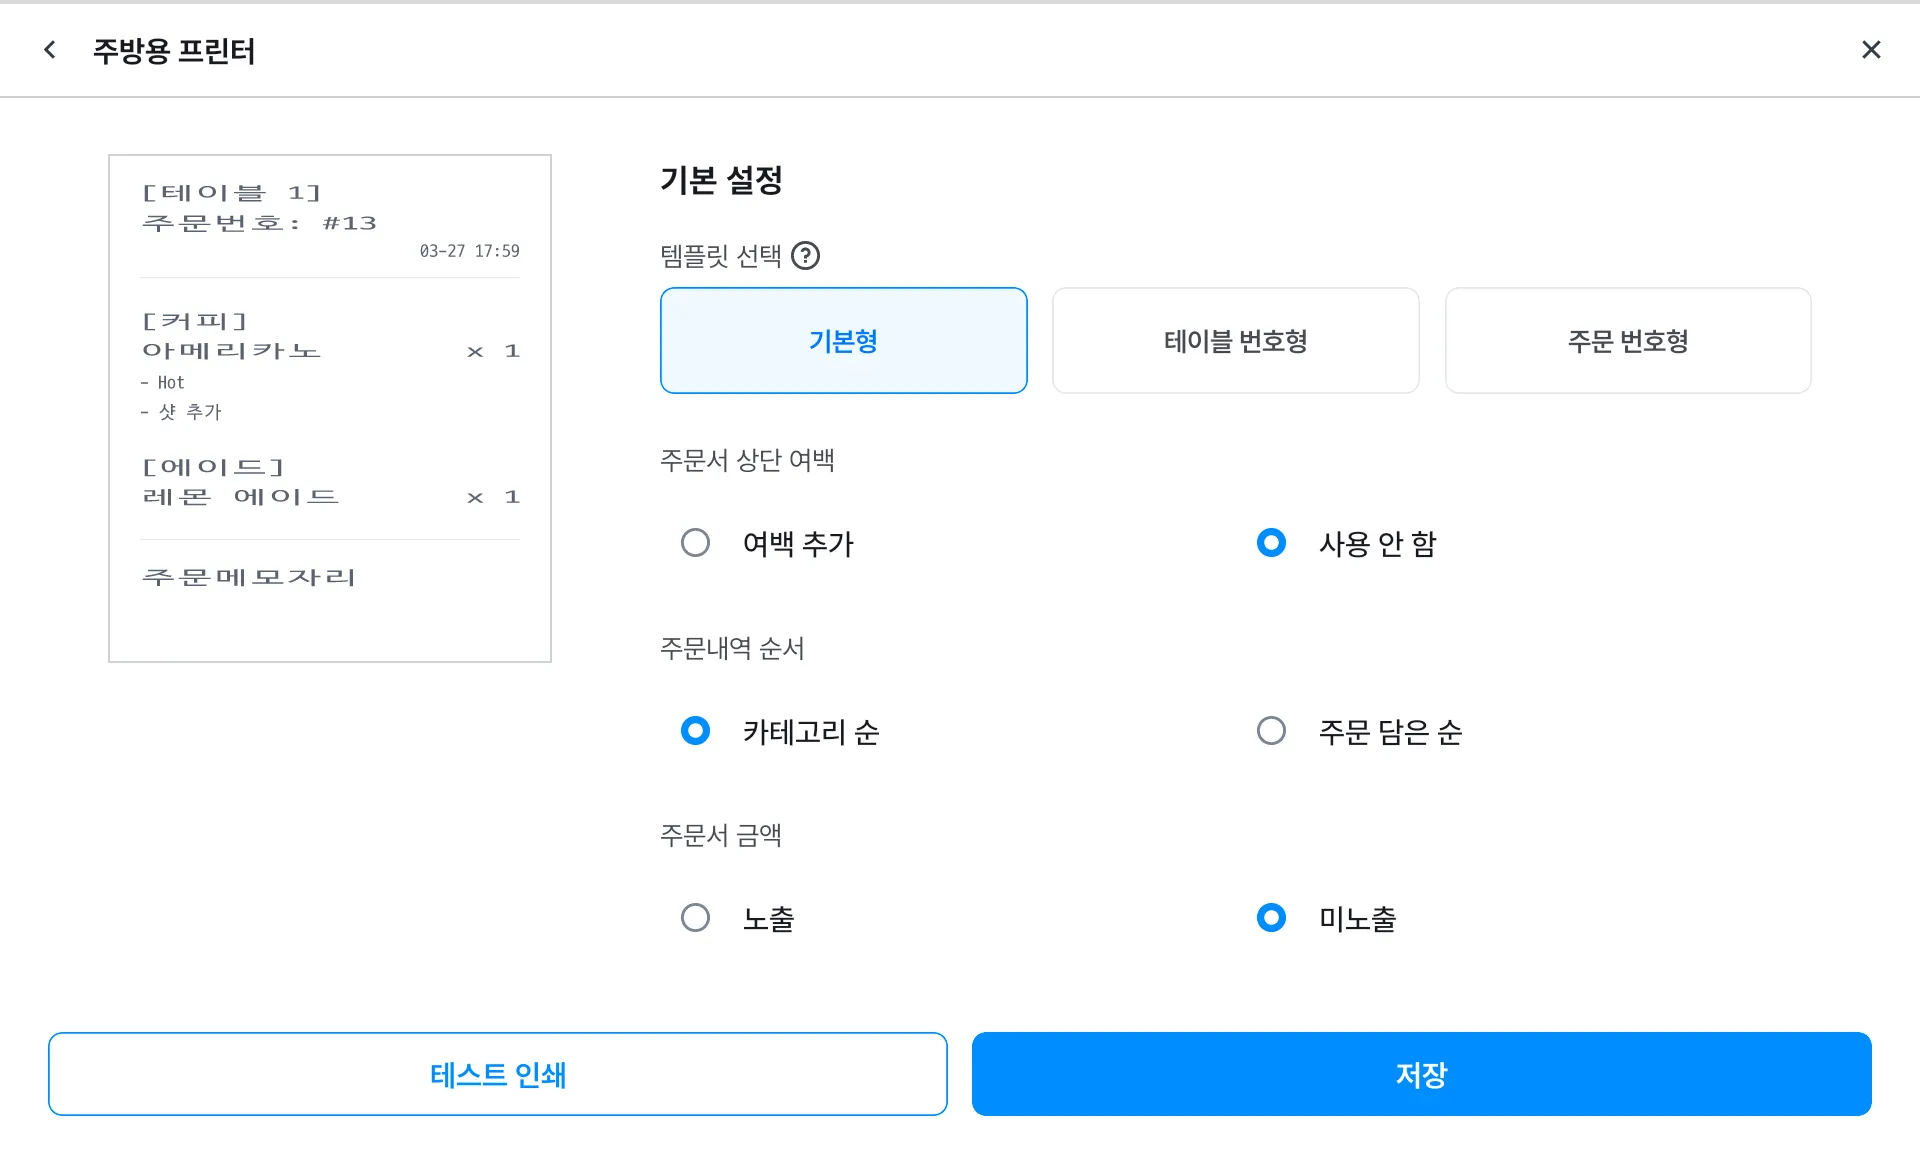Select the 주문 번호형 template
The image size is (1920, 1162).
(1627, 341)
